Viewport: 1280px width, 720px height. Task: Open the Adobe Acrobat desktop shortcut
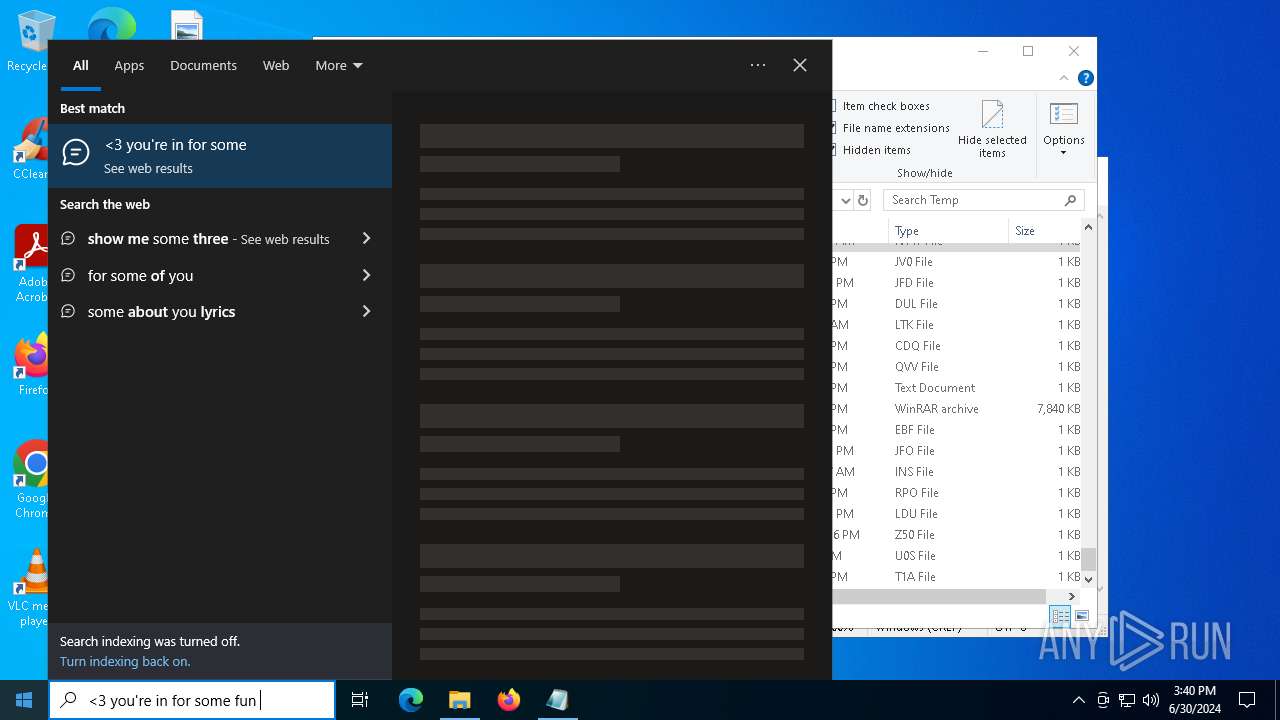31,264
